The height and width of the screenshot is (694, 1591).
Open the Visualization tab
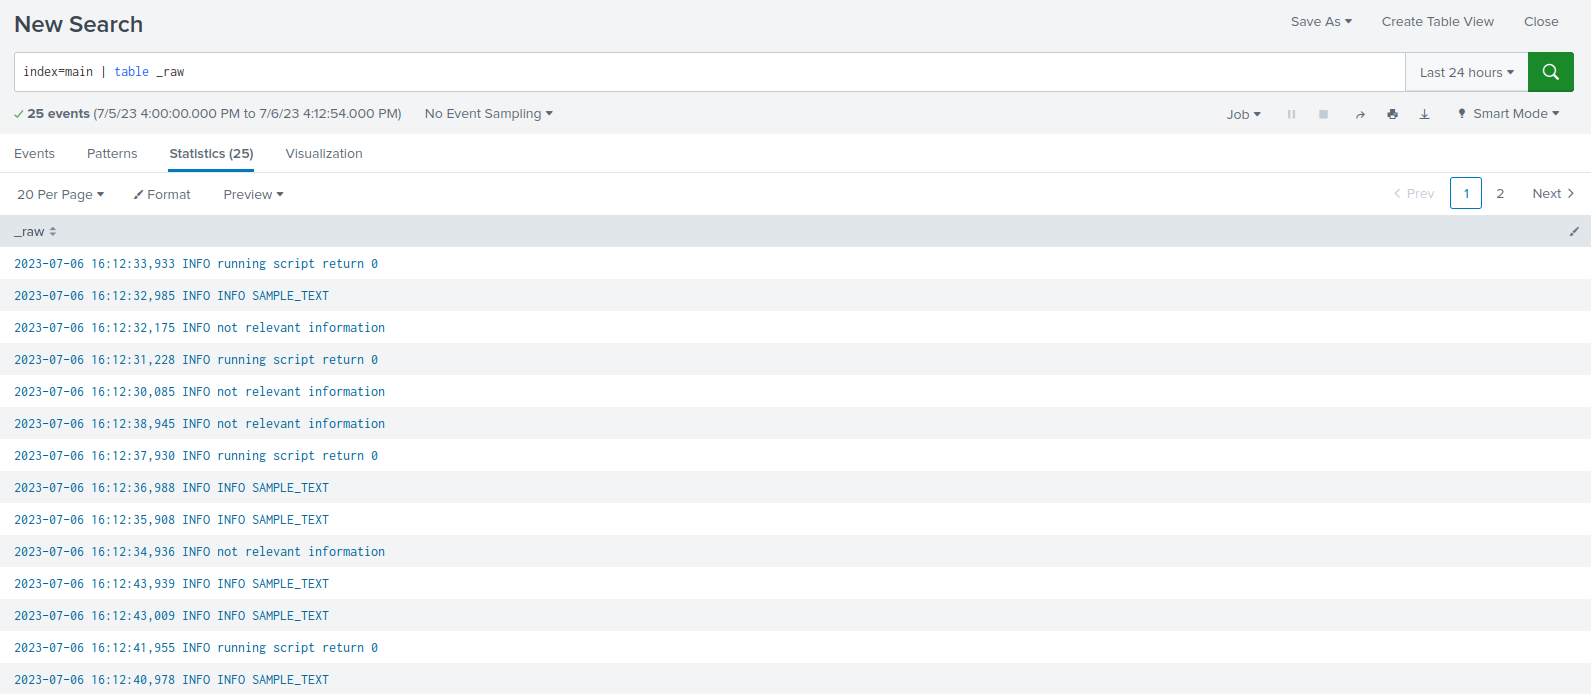click(324, 154)
